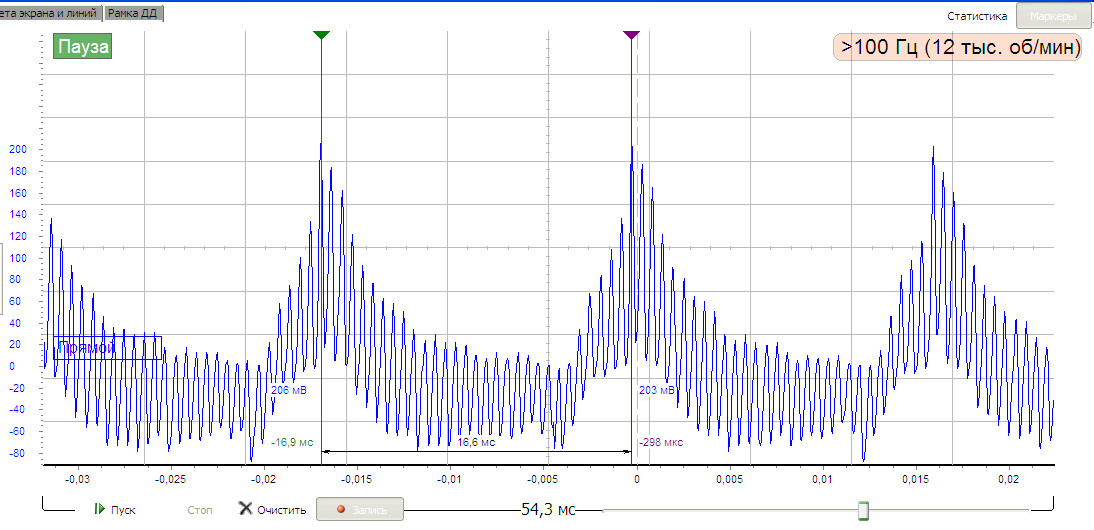Click the 206 мВ green marker value
Image resolution: width=1094 pixels, height=530 pixels.
pyautogui.click(x=289, y=390)
